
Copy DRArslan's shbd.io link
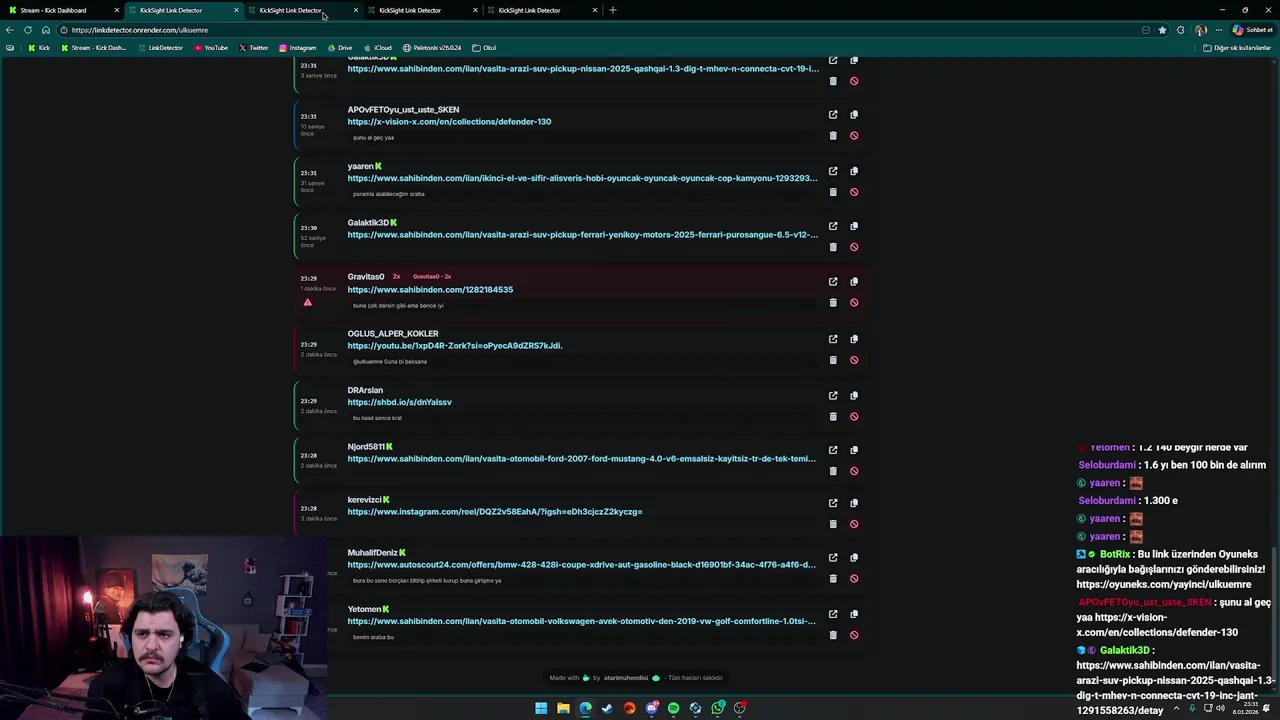click(x=854, y=395)
